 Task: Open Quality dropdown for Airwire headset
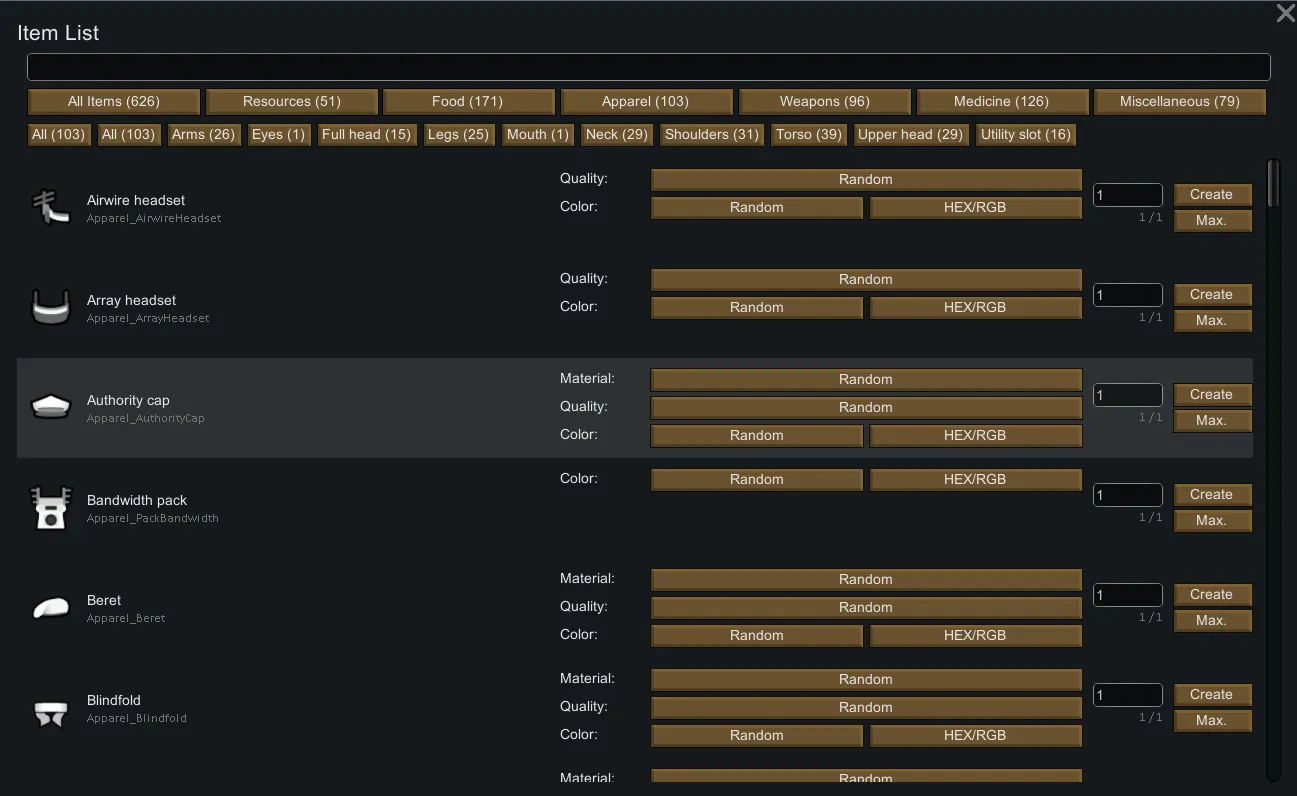coord(865,180)
